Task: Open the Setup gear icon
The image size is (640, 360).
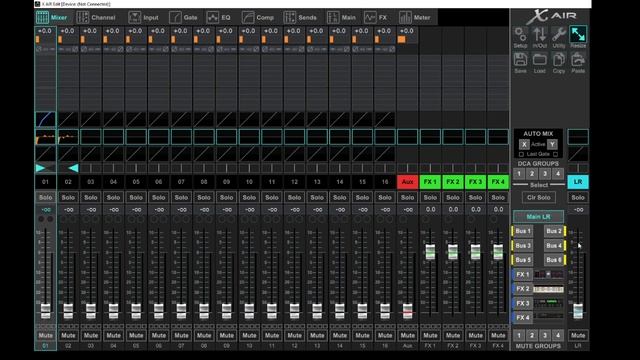Action: [x=520, y=38]
